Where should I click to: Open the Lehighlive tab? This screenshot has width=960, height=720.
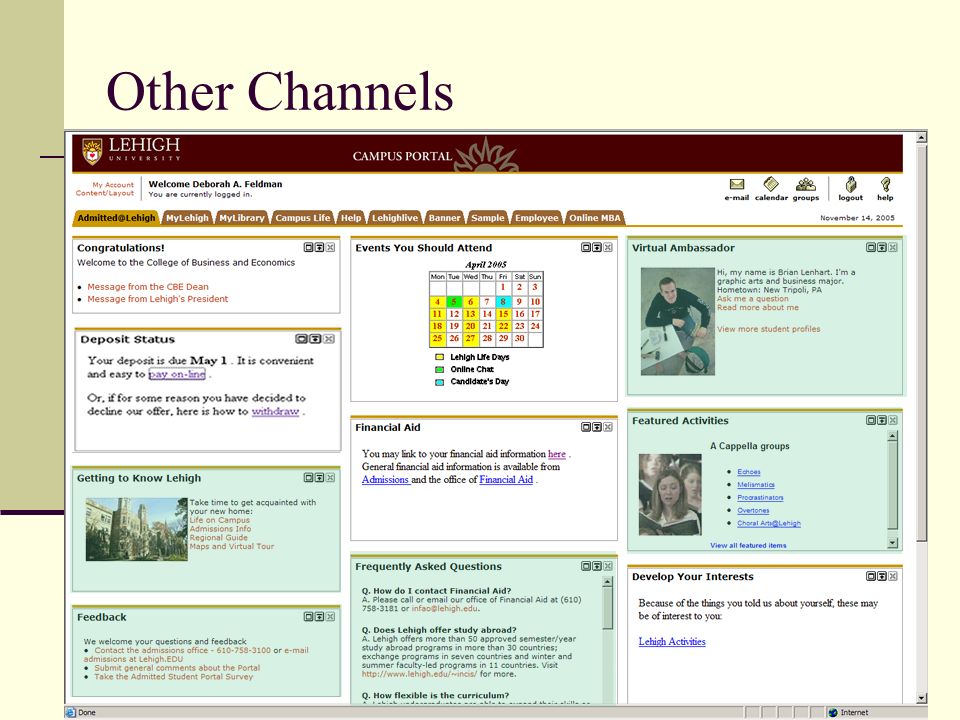(395, 218)
